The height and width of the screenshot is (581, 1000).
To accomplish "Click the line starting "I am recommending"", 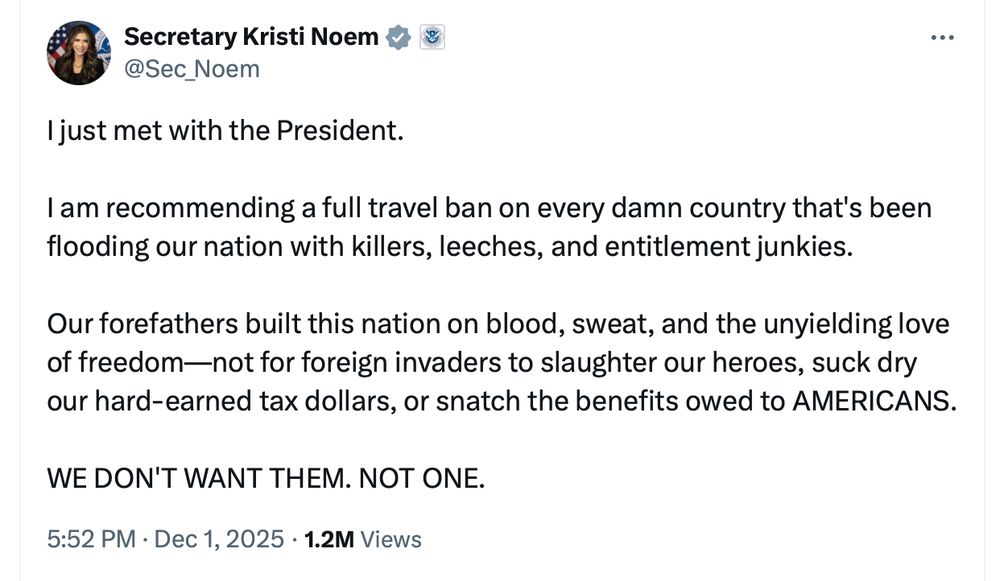I will (x=489, y=208).
